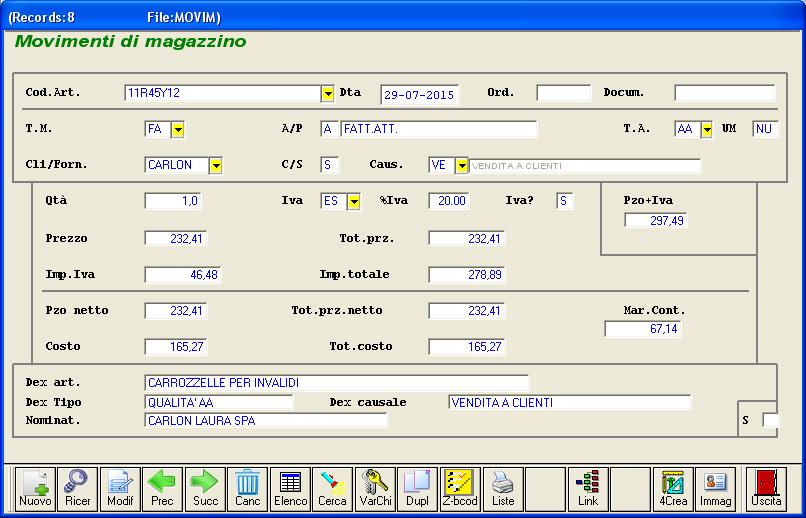The height and width of the screenshot is (518, 806).
Task: Toggle the Z-bcod toolbar button
Action: (x=460, y=488)
